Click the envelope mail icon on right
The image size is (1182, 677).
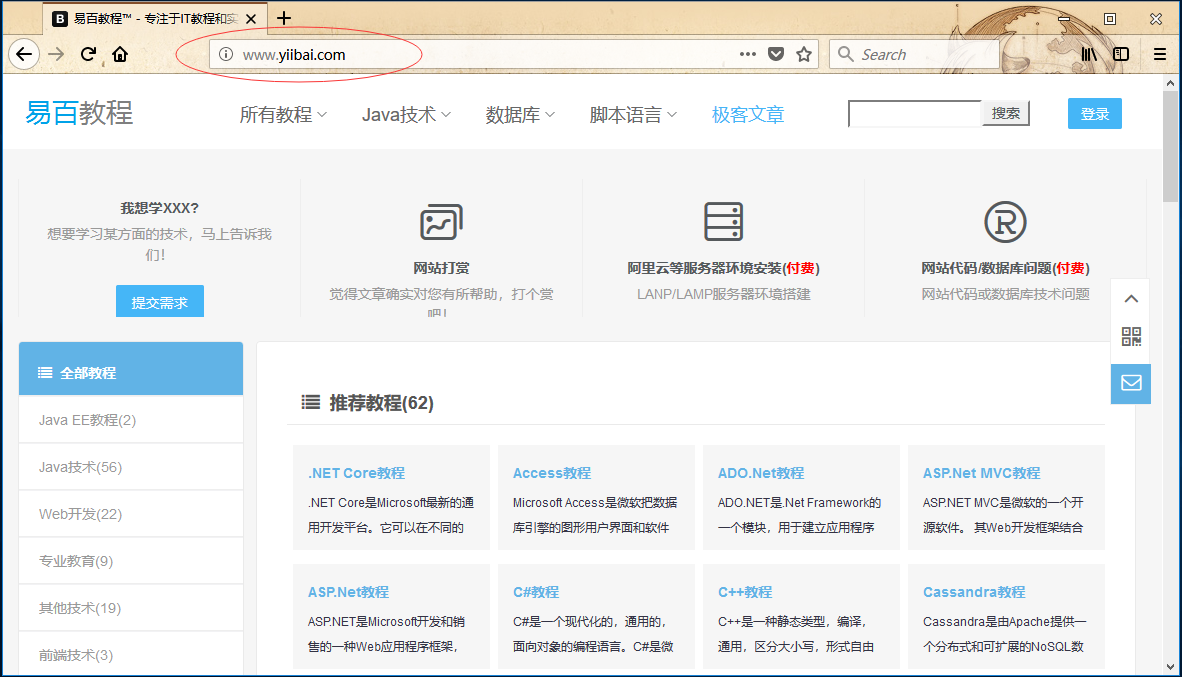1131,383
